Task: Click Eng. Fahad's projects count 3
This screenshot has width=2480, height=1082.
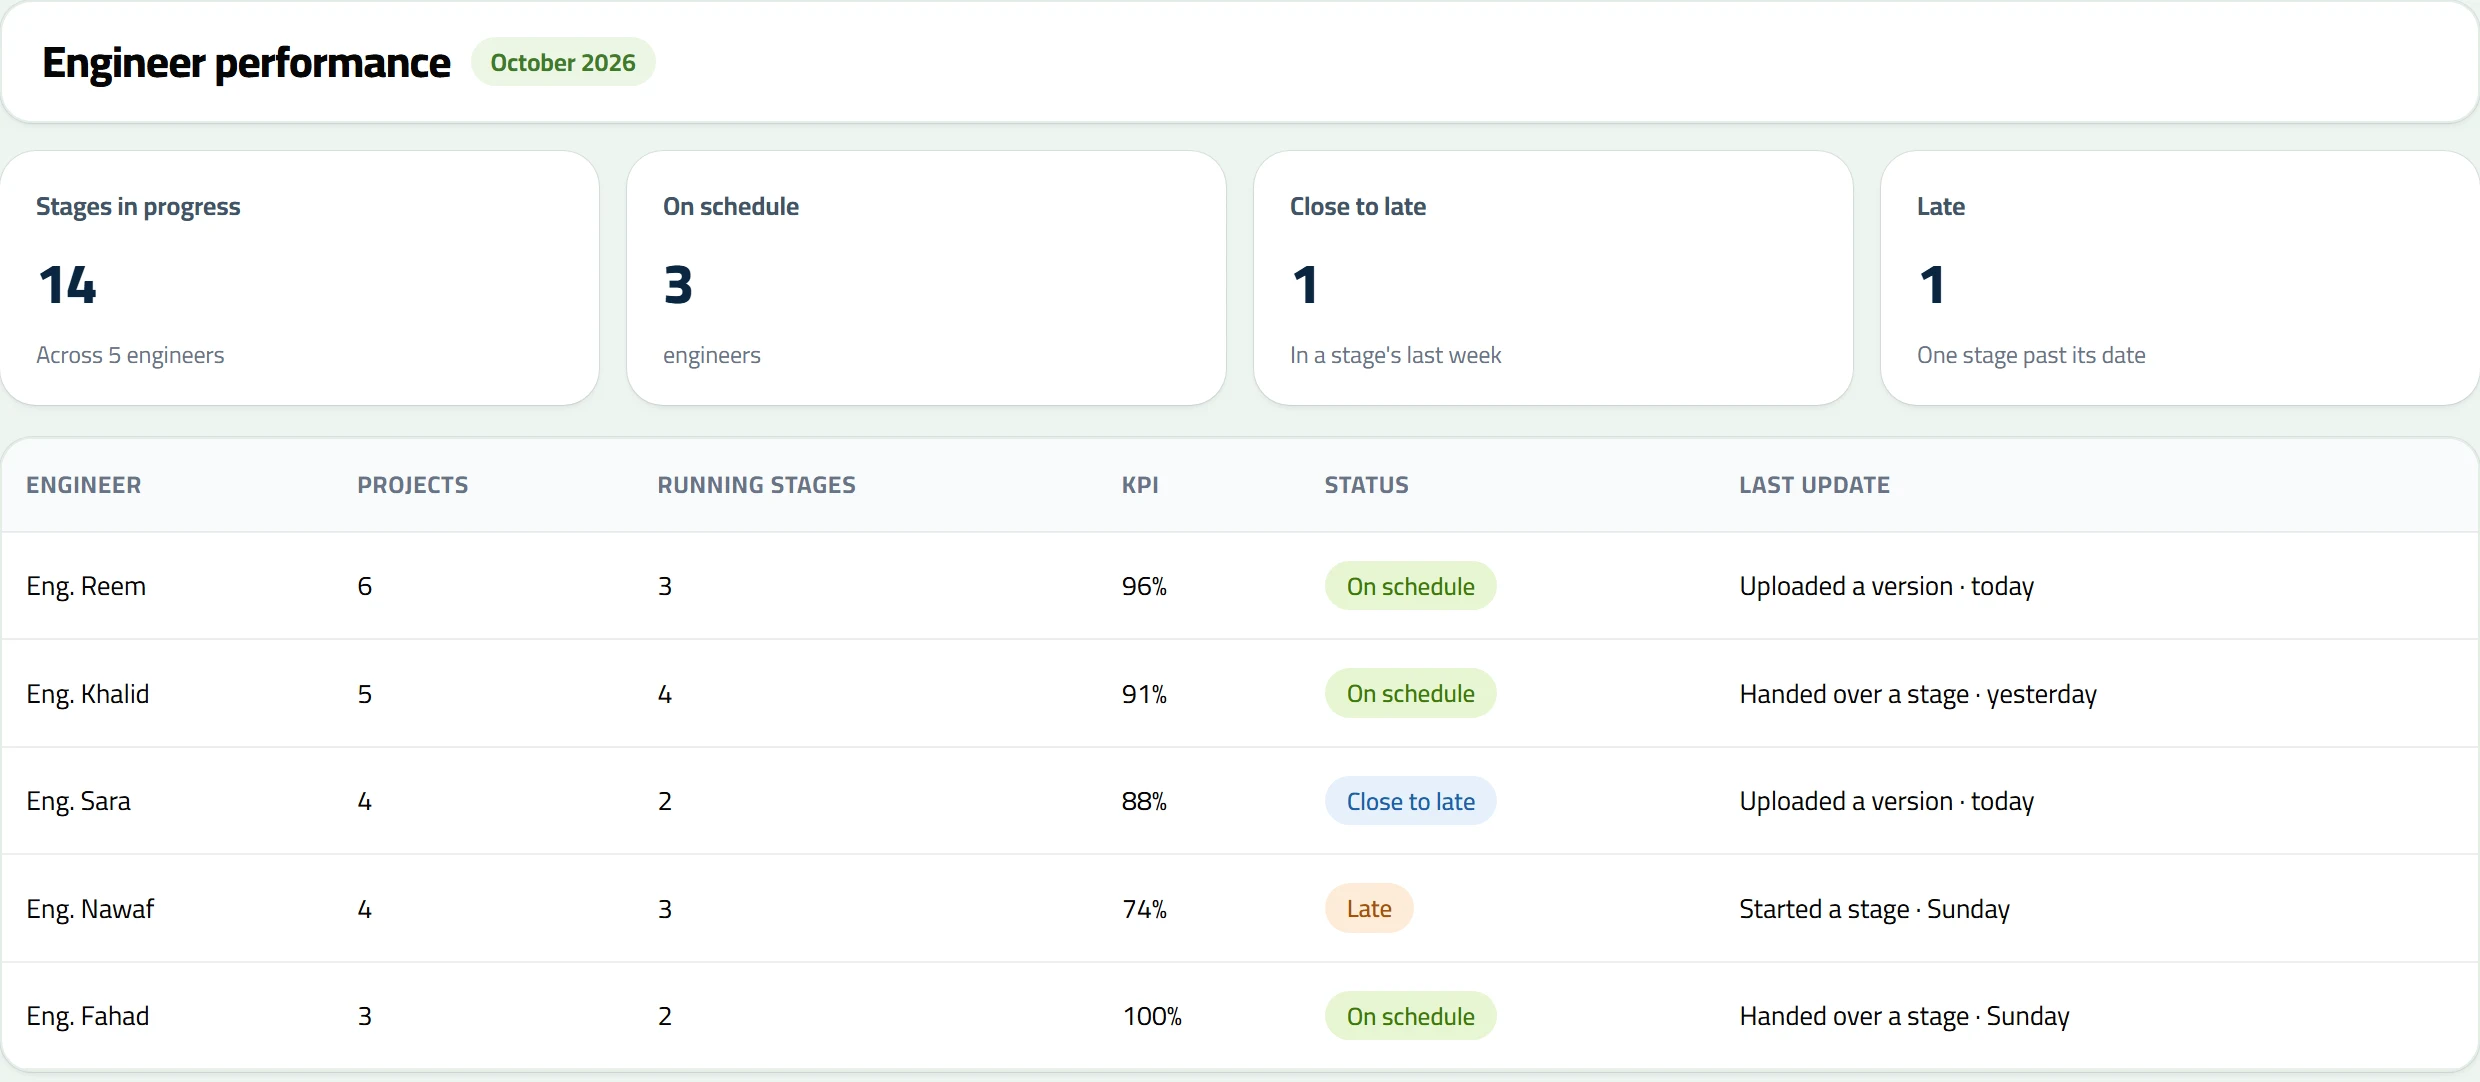Action: [x=364, y=1016]
